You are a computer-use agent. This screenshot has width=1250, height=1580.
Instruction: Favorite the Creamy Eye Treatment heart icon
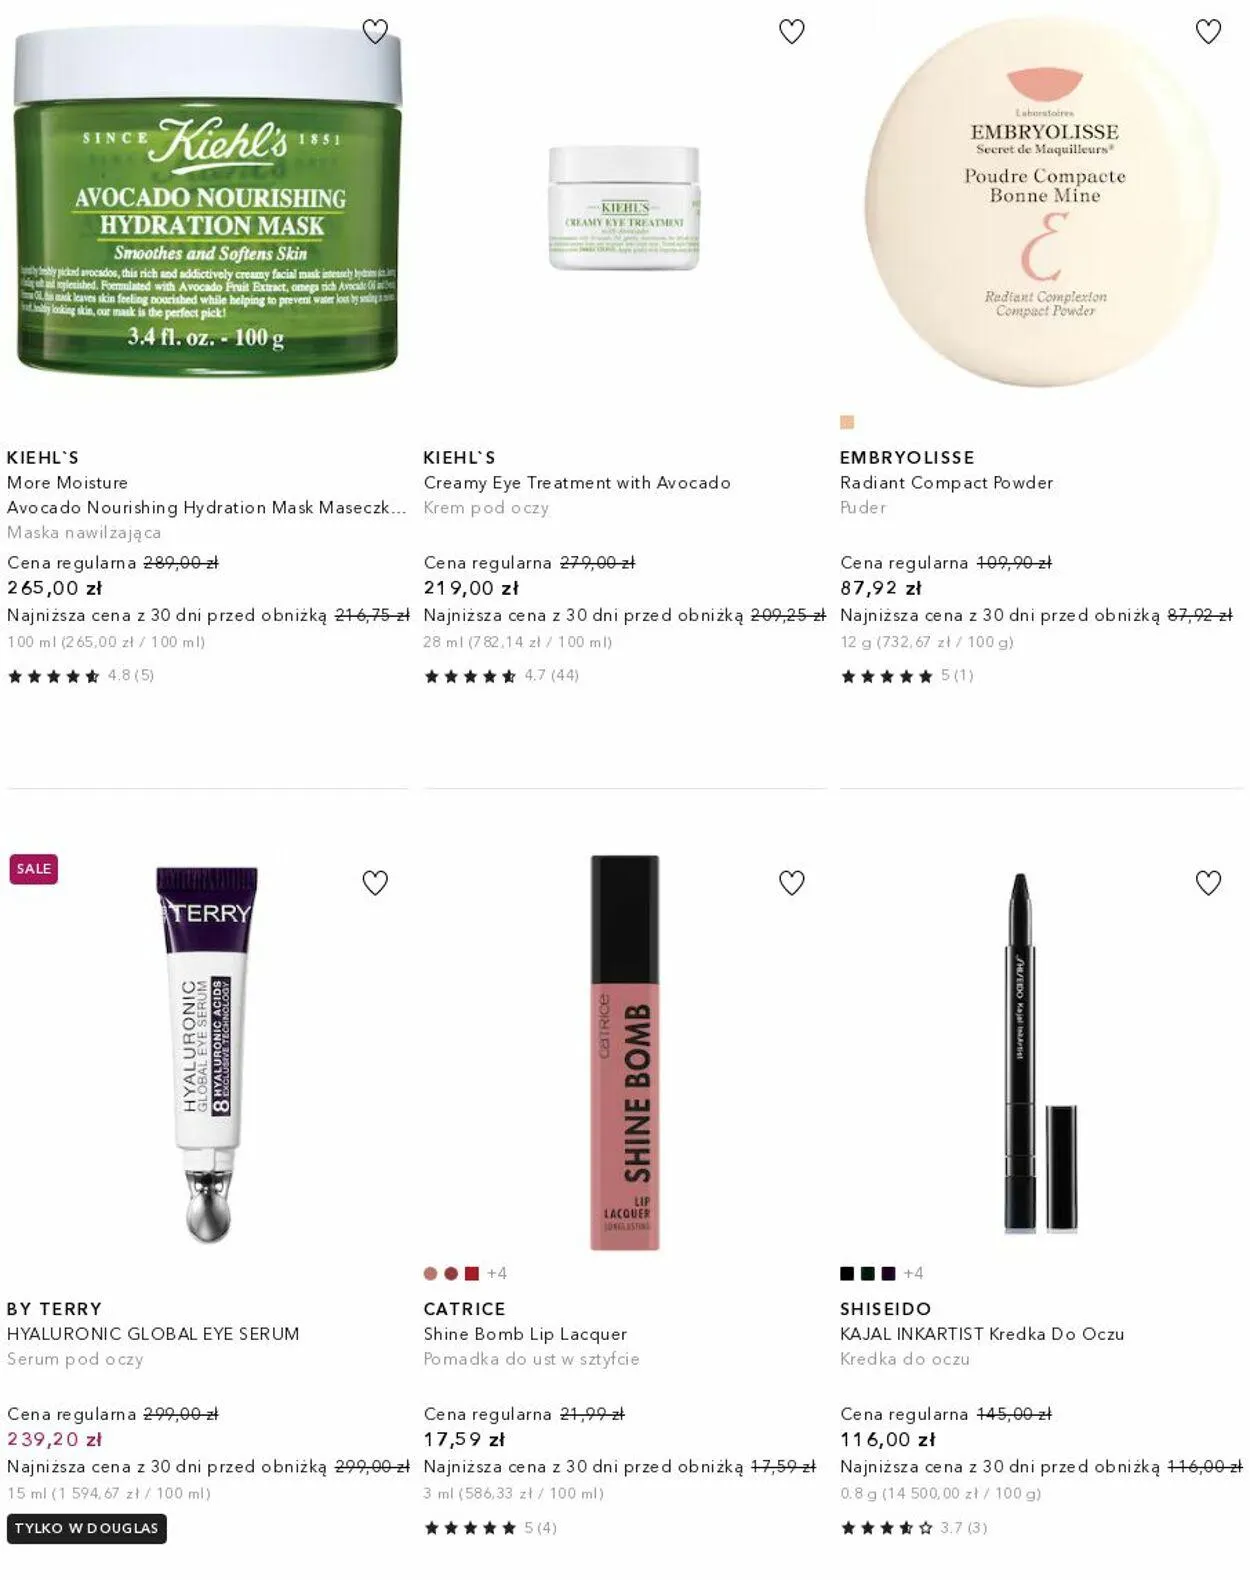(x=792, y=32)
